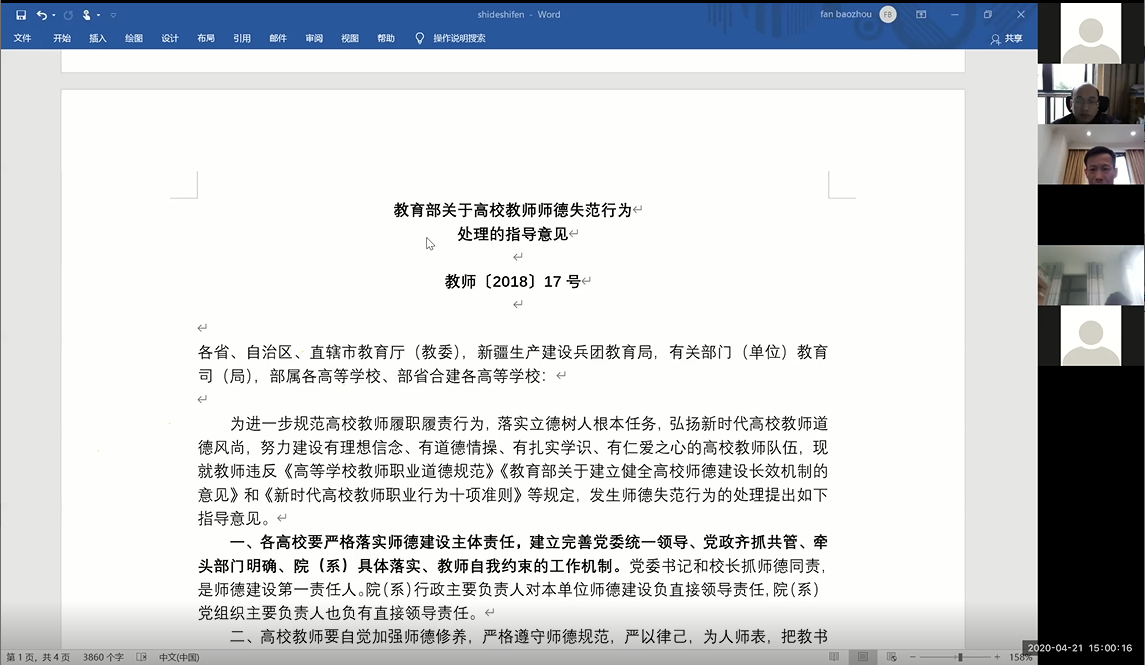Click the zoom in plus button
Image resolution: width=1145 pixels, height=665 pixels.
point(997,657)
